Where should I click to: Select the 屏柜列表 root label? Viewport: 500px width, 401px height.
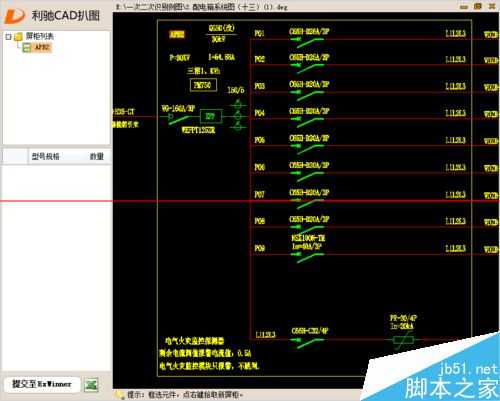(x=40, y=36)
